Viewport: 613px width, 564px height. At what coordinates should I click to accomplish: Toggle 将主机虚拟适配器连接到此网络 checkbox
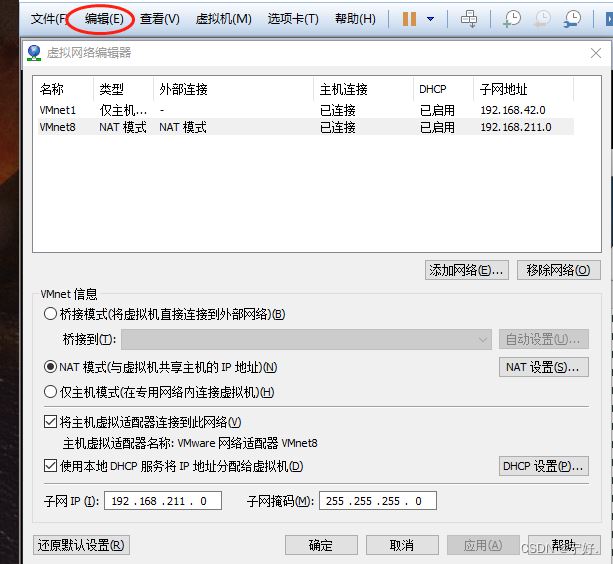[x=50, y=422]
